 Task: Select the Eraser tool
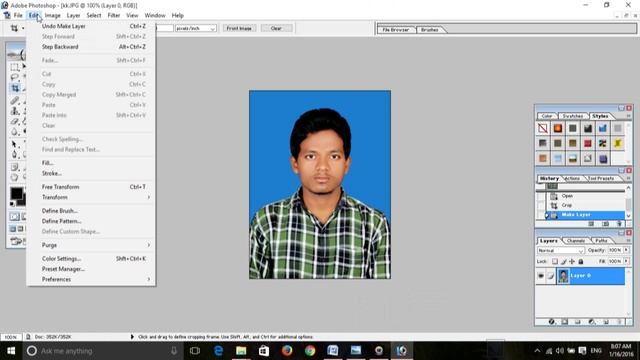(x=15, y=122)
